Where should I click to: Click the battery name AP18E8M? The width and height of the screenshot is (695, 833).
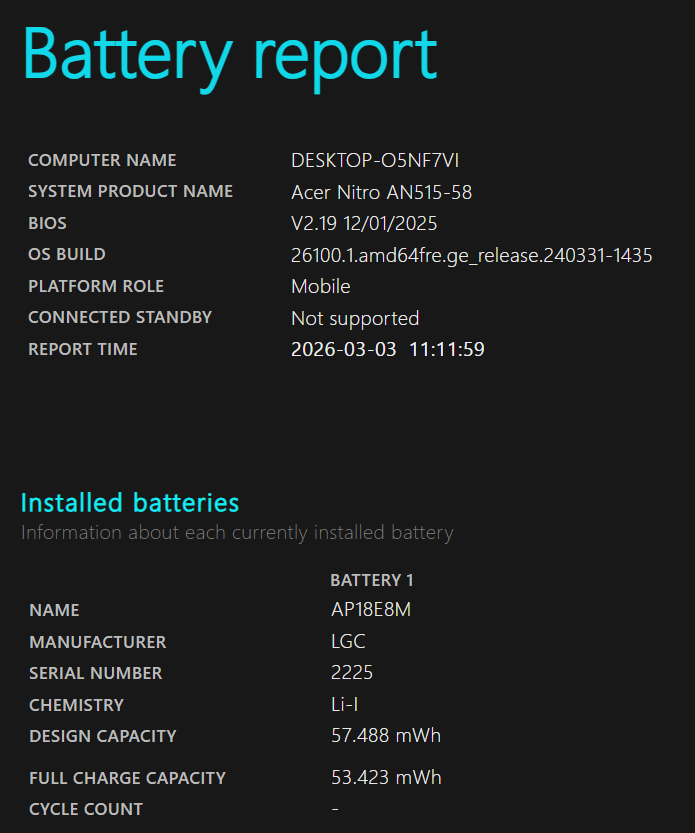point(370,610)
